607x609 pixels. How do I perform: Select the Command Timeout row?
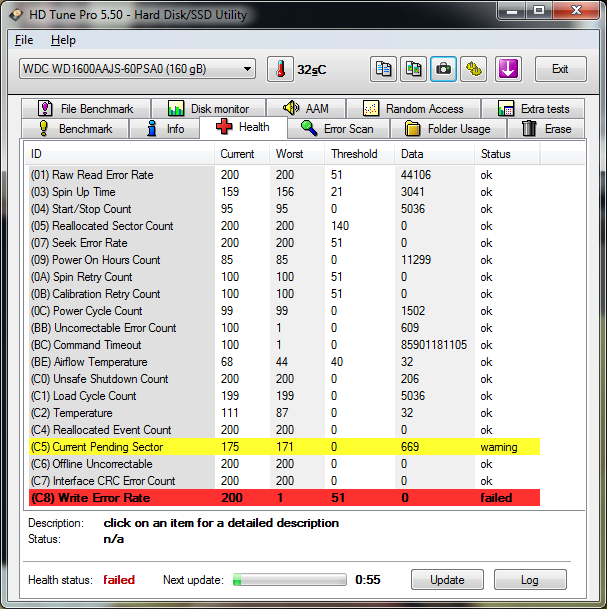point(284,345)
